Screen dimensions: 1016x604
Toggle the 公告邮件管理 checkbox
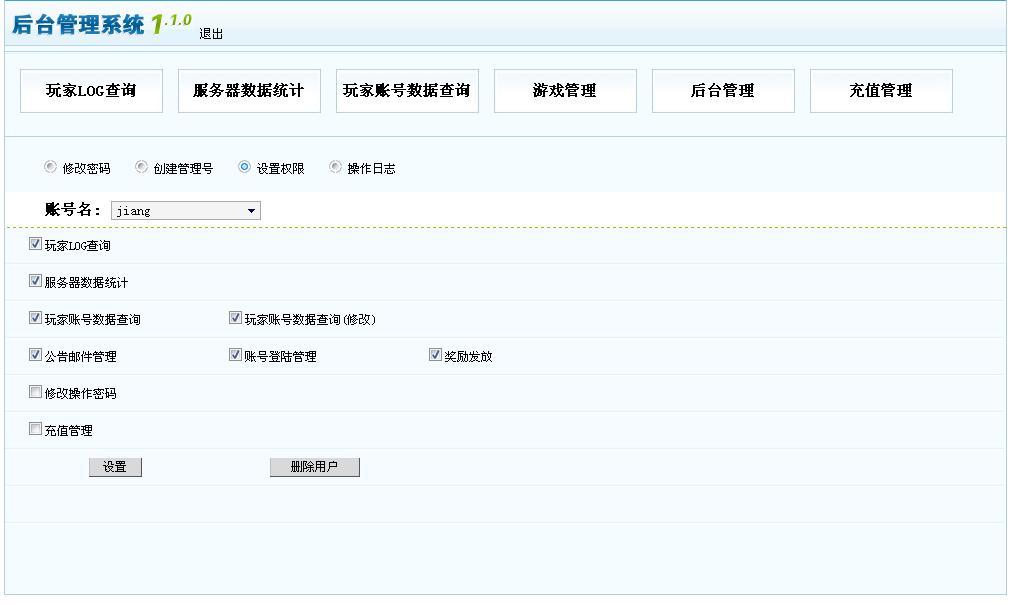(33, 356)
